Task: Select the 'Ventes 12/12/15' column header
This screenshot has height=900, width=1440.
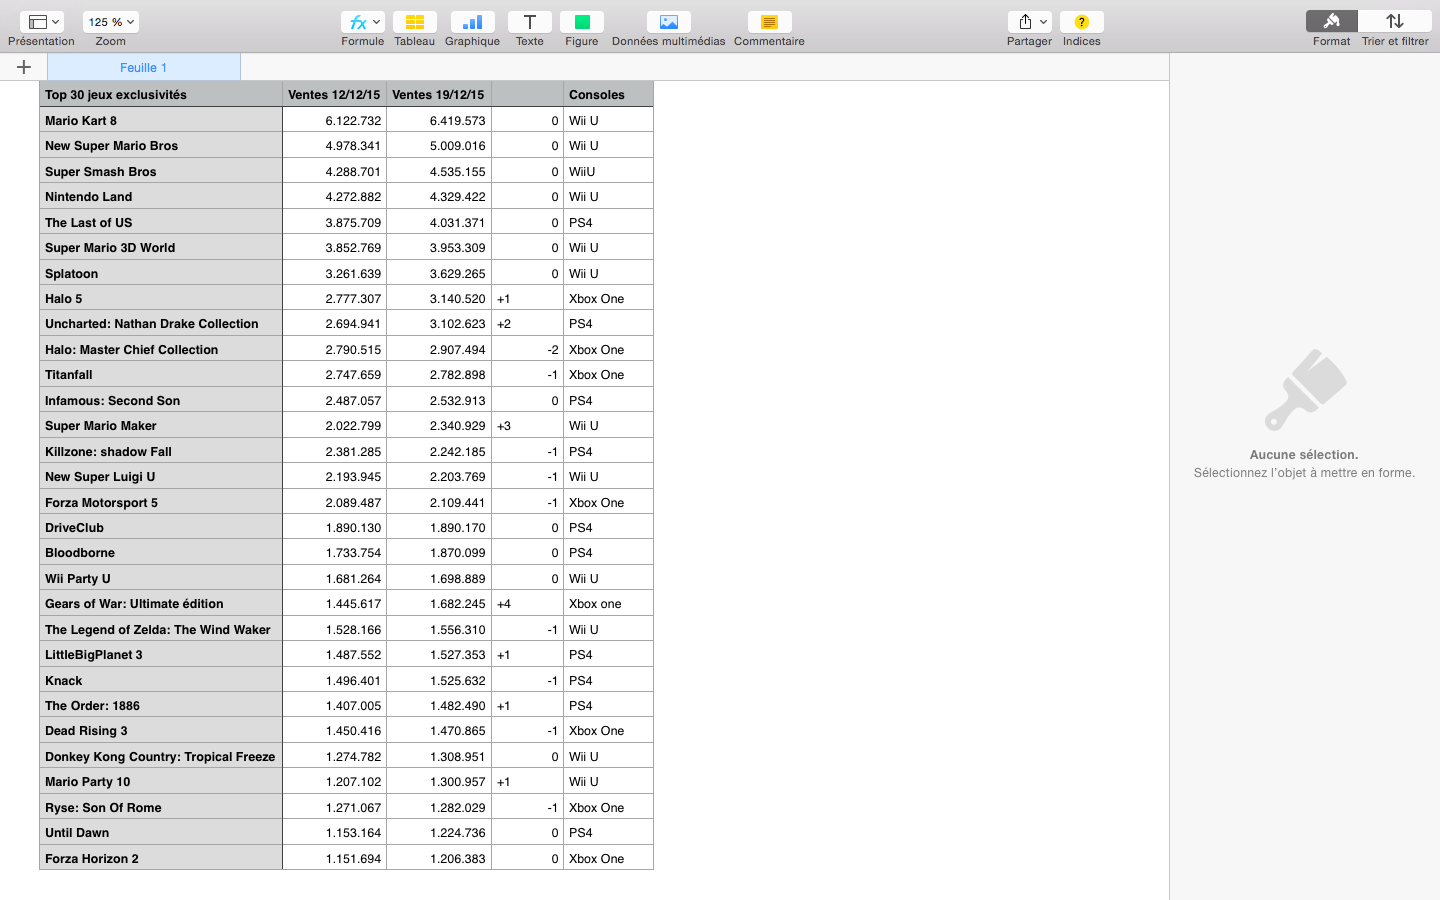Action: point(334,95)
